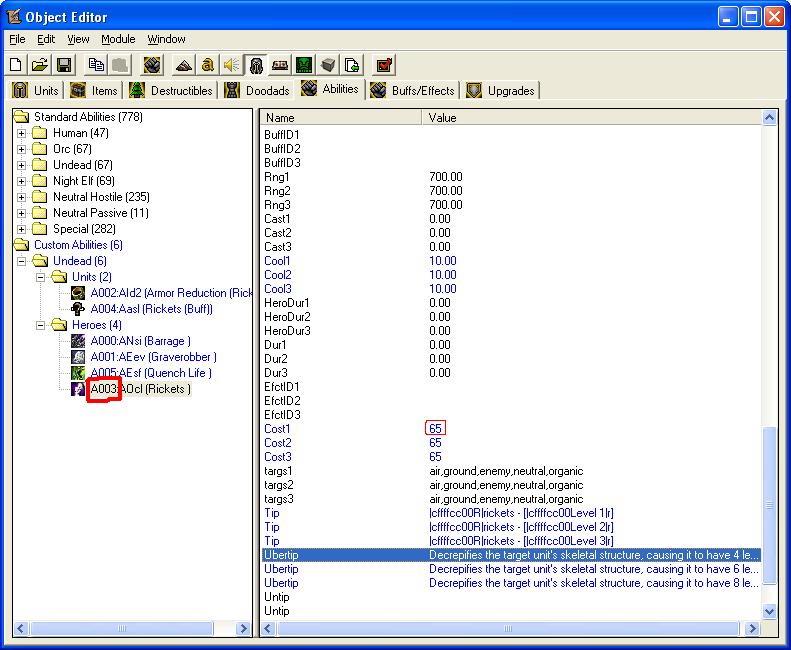Open the Trigger Editor 'a' icon
The image size is (791, 650).
point(207,65)
